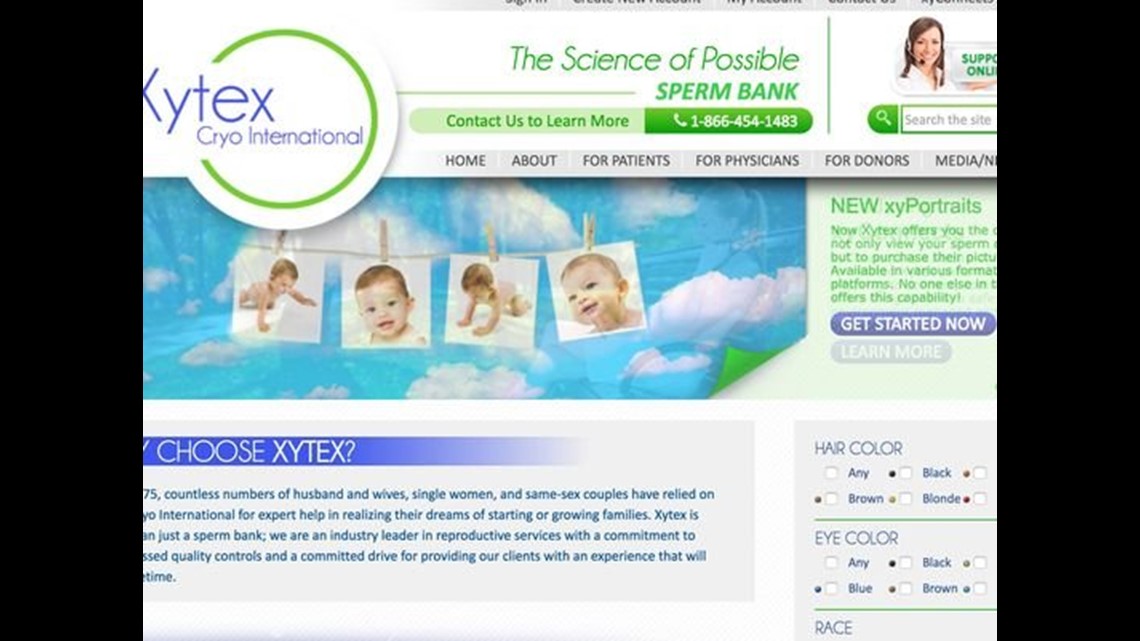Open the FOR PATIENTS menu
The height and width of the screenshot is (641, 1140).
coord(626,161)
